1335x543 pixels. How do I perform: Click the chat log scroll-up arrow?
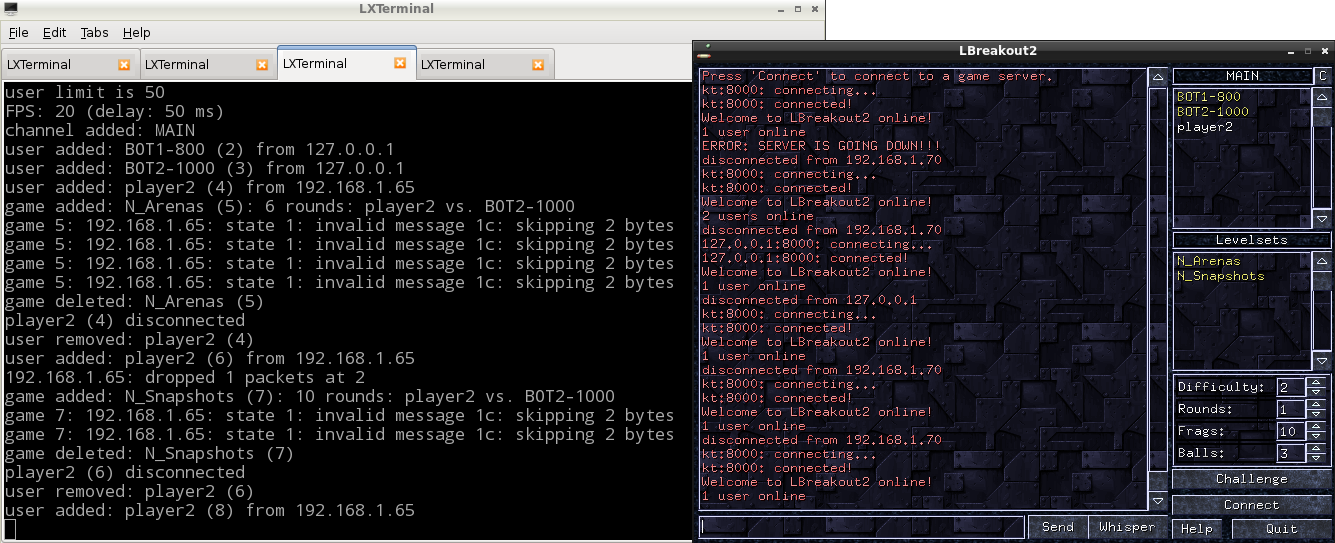click(x=1157, y=77)
